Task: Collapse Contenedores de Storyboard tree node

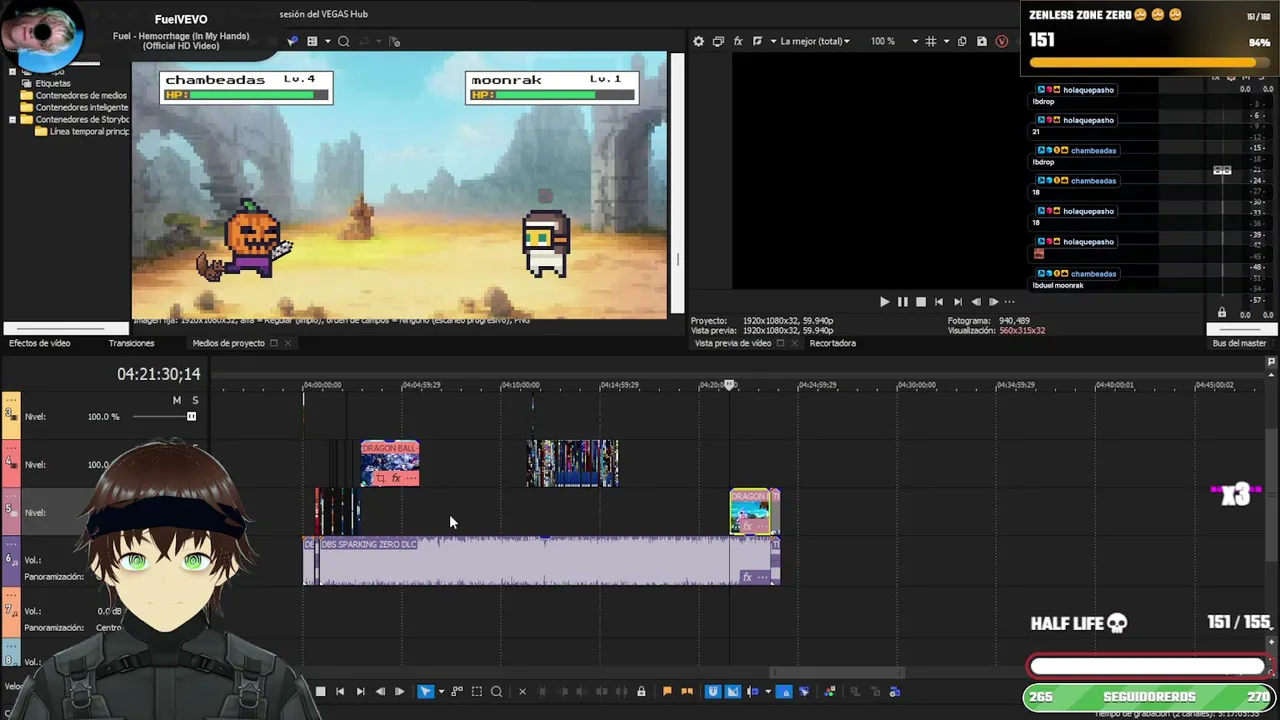Action: pyautogui.click(x=12, y=119)
